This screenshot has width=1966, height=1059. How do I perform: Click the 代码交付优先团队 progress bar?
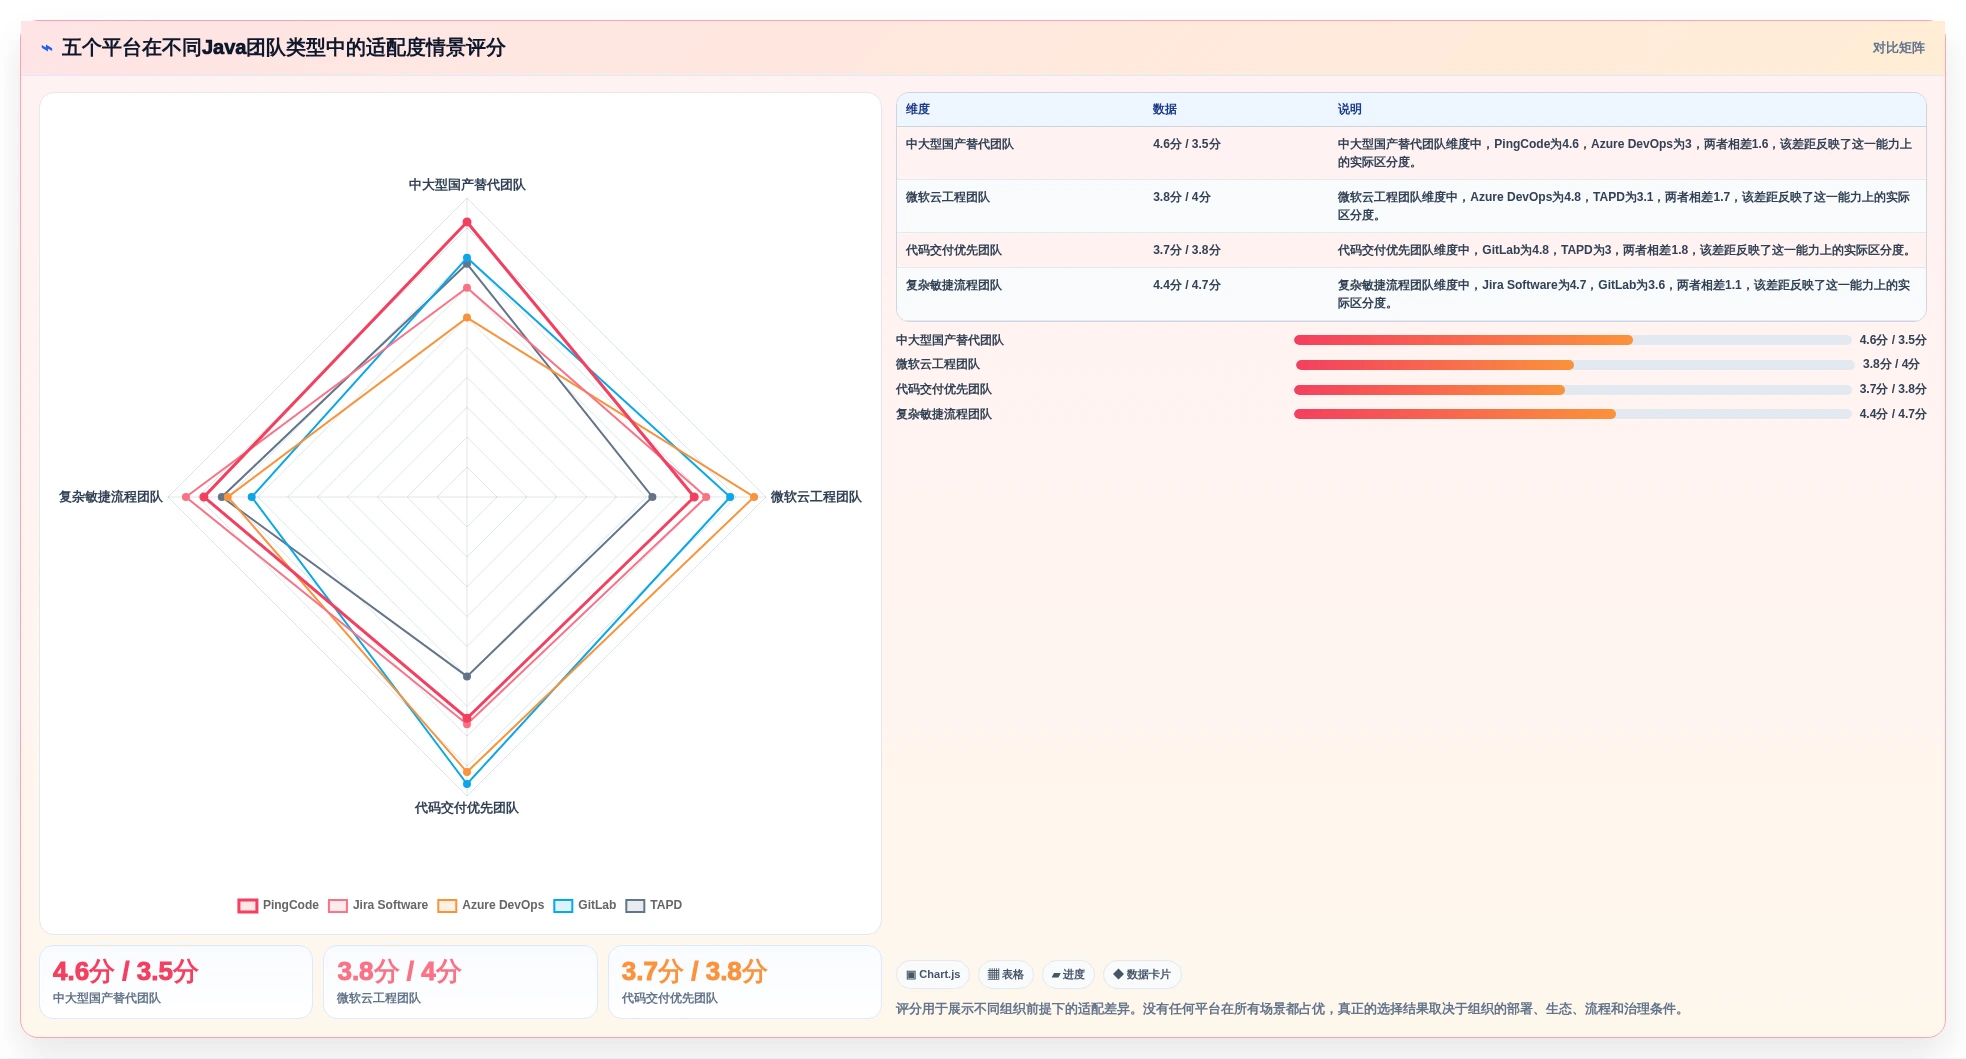(x=1572, y=390)
